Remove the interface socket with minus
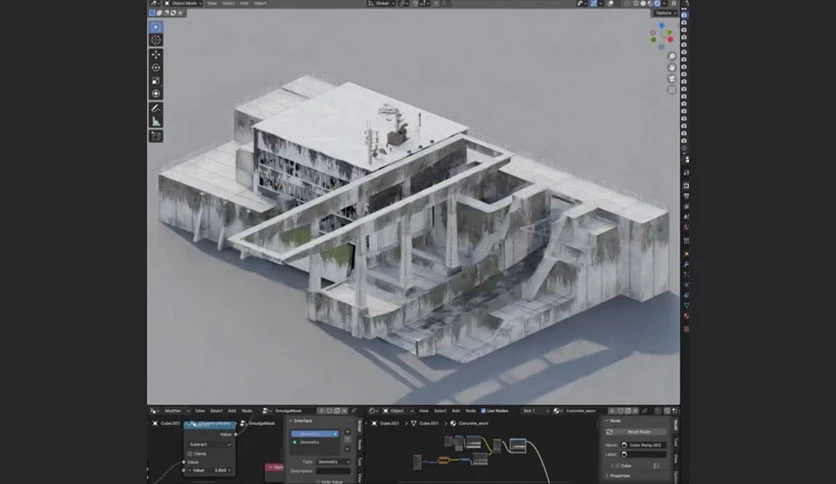This screenshot has width=836, height=484. click(x=348, y=440)
